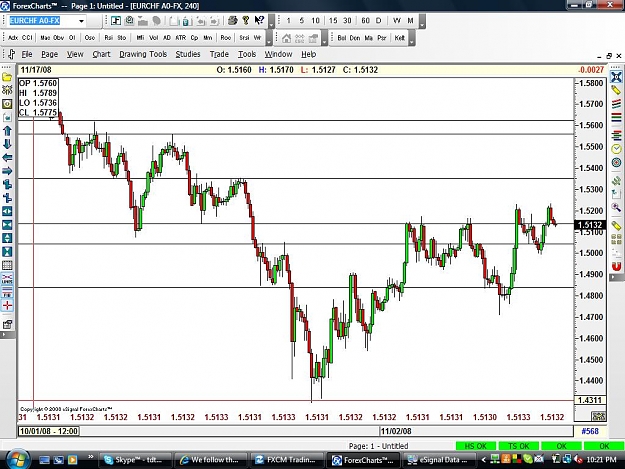Open the Studies menu
This screenshot has height=469, width=625.
[188, 54]
